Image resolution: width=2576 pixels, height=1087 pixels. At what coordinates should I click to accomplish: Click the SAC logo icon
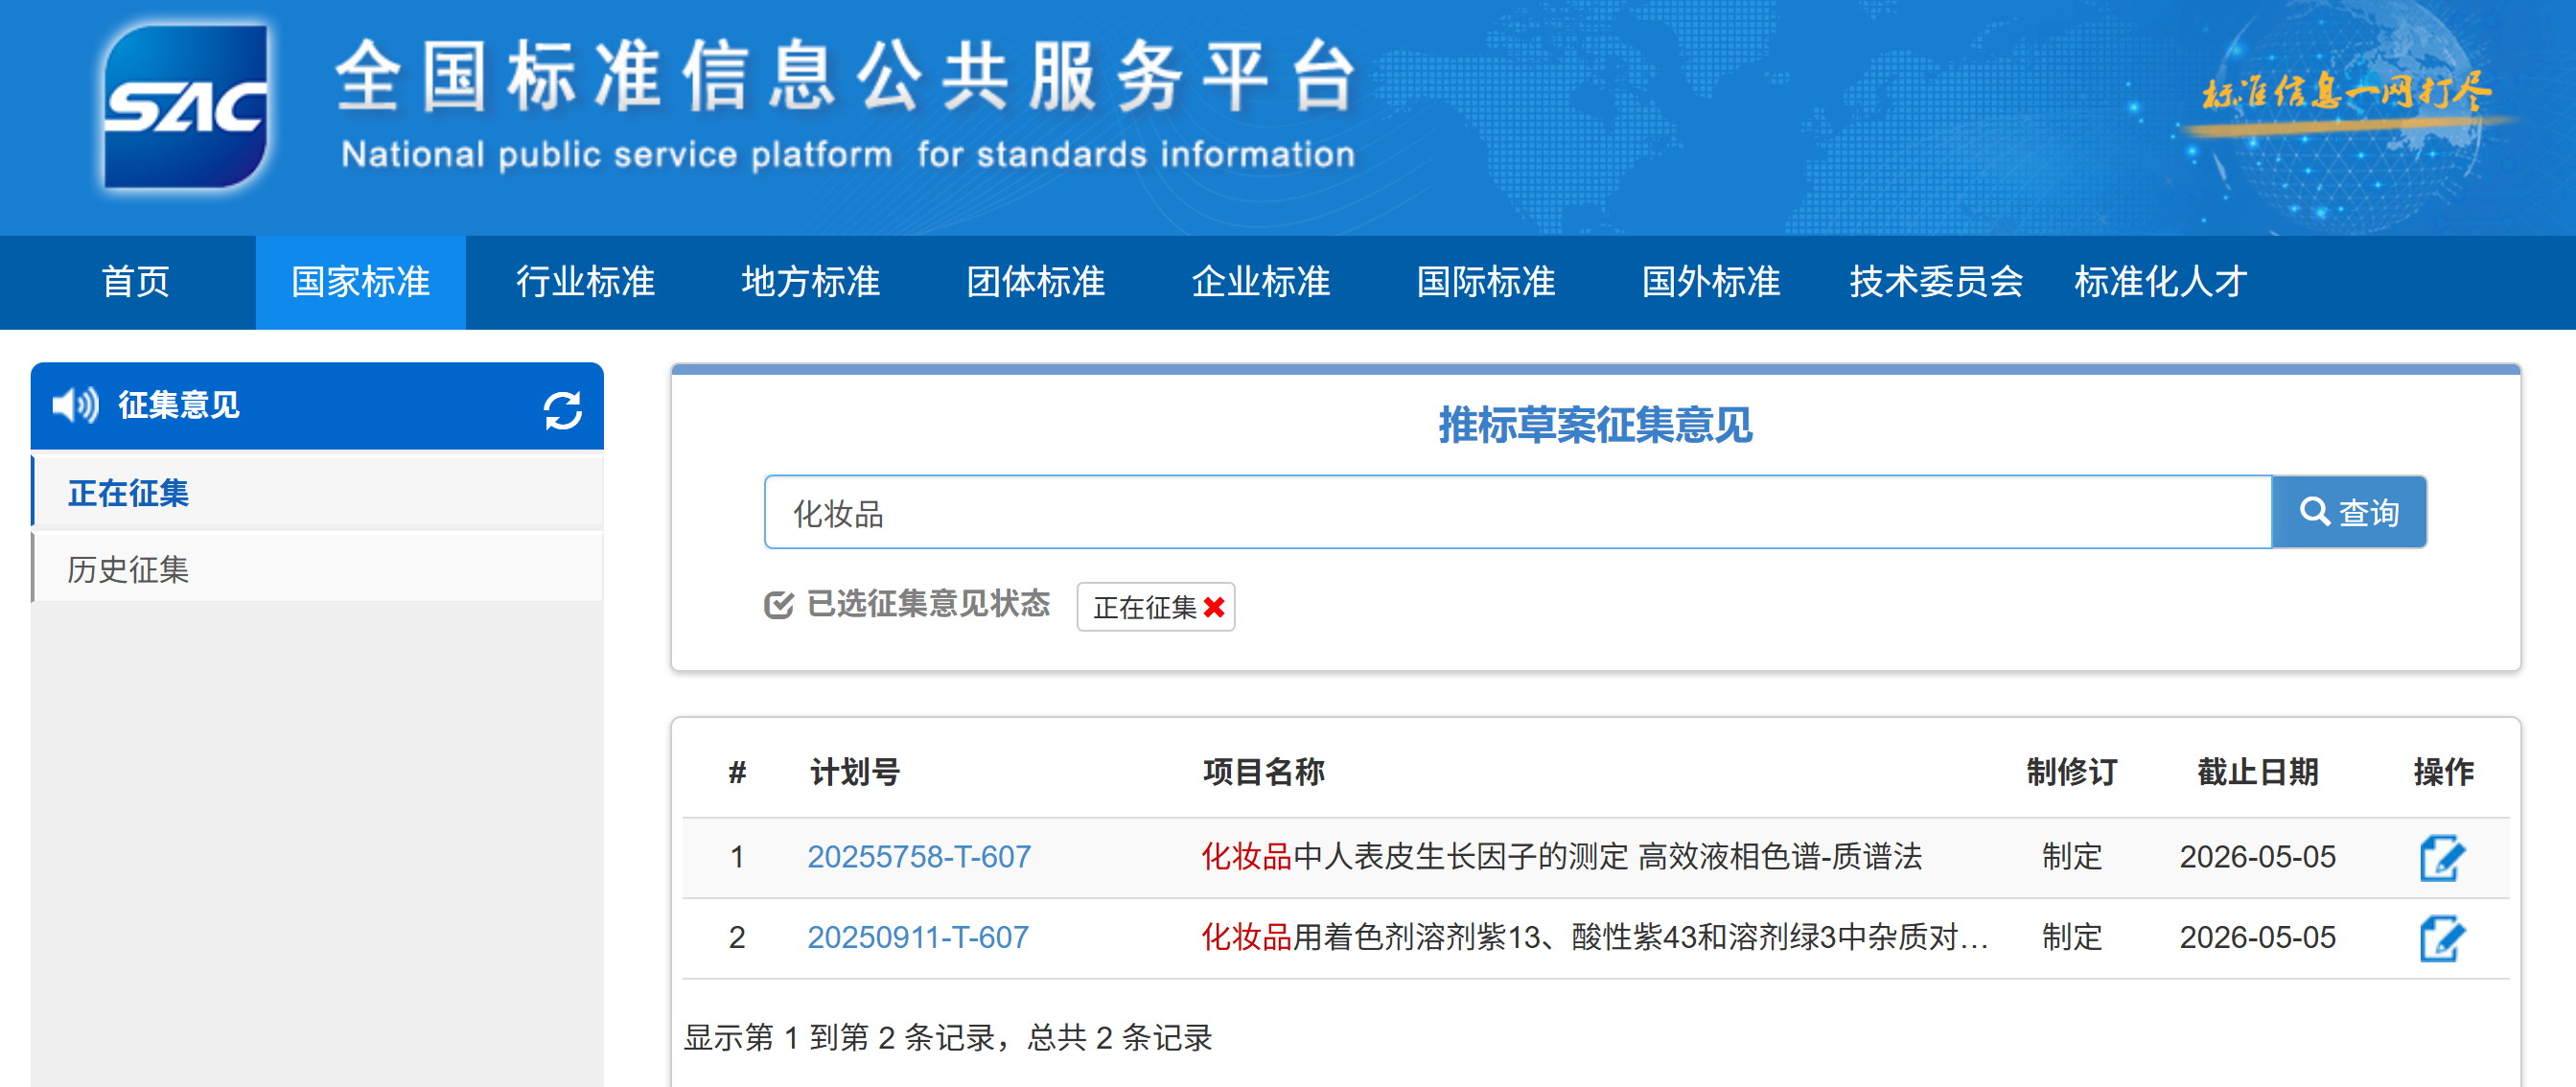pyautogui.click(x=186, y=107)
